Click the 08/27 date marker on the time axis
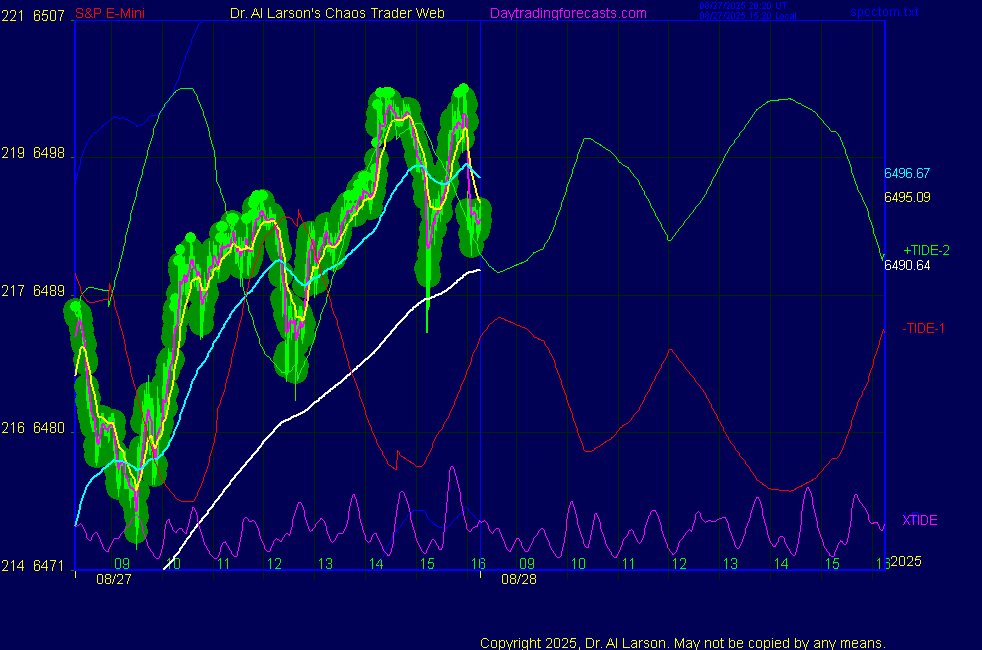The height and width of the screenshot is (650, 982). (112, 579)
